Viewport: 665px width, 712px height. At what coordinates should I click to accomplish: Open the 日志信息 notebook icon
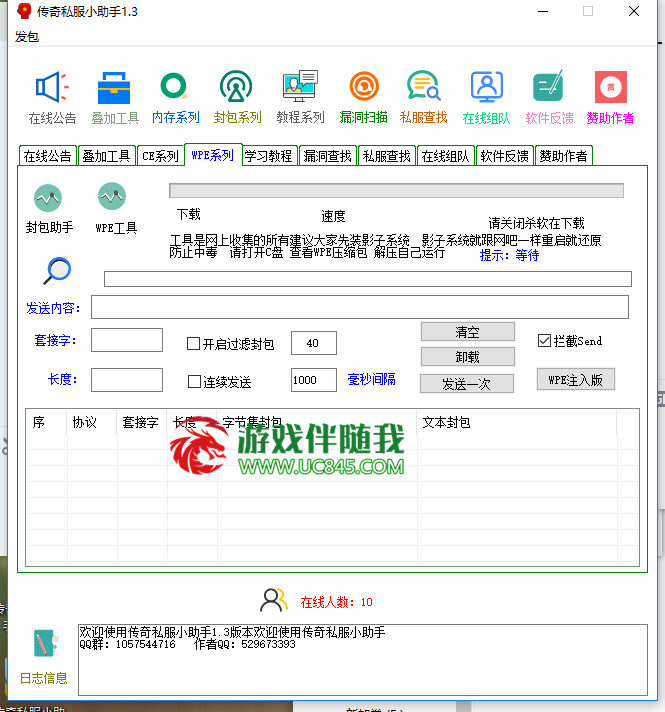[46, 643]
